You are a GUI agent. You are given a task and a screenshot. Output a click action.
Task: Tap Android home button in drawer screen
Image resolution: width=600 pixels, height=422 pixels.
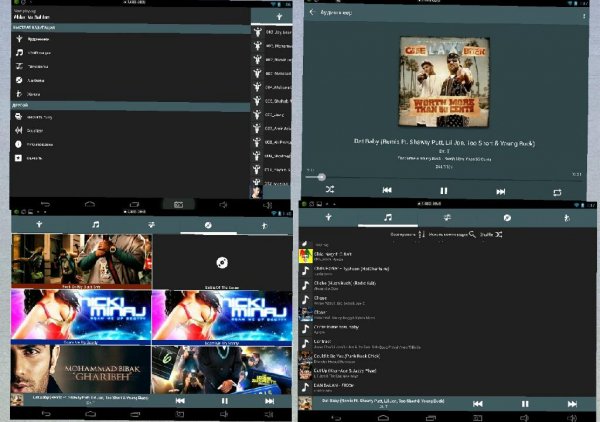point(90,204)
